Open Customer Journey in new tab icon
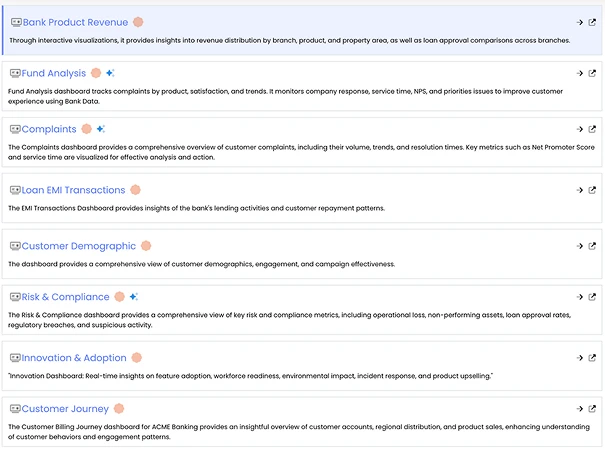 pos(592,409)
